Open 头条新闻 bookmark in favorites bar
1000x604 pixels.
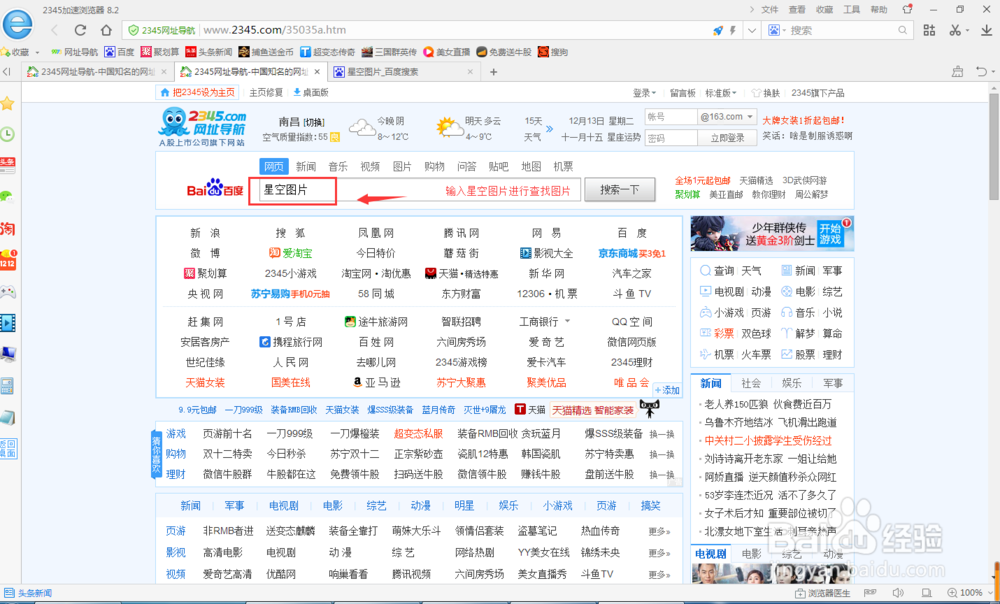[x=209, y=52]
